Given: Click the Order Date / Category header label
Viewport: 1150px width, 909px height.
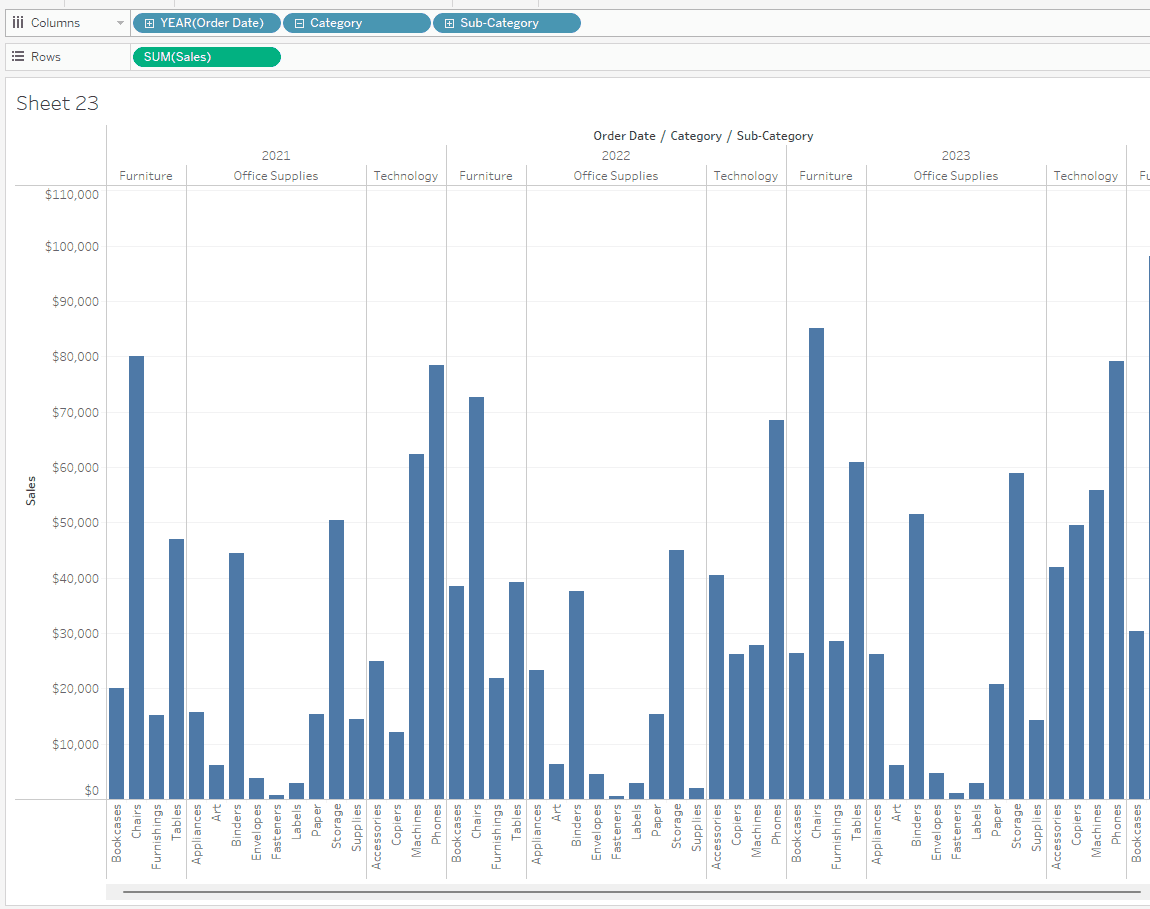Looking at the screenshot, I should (658, 136).
